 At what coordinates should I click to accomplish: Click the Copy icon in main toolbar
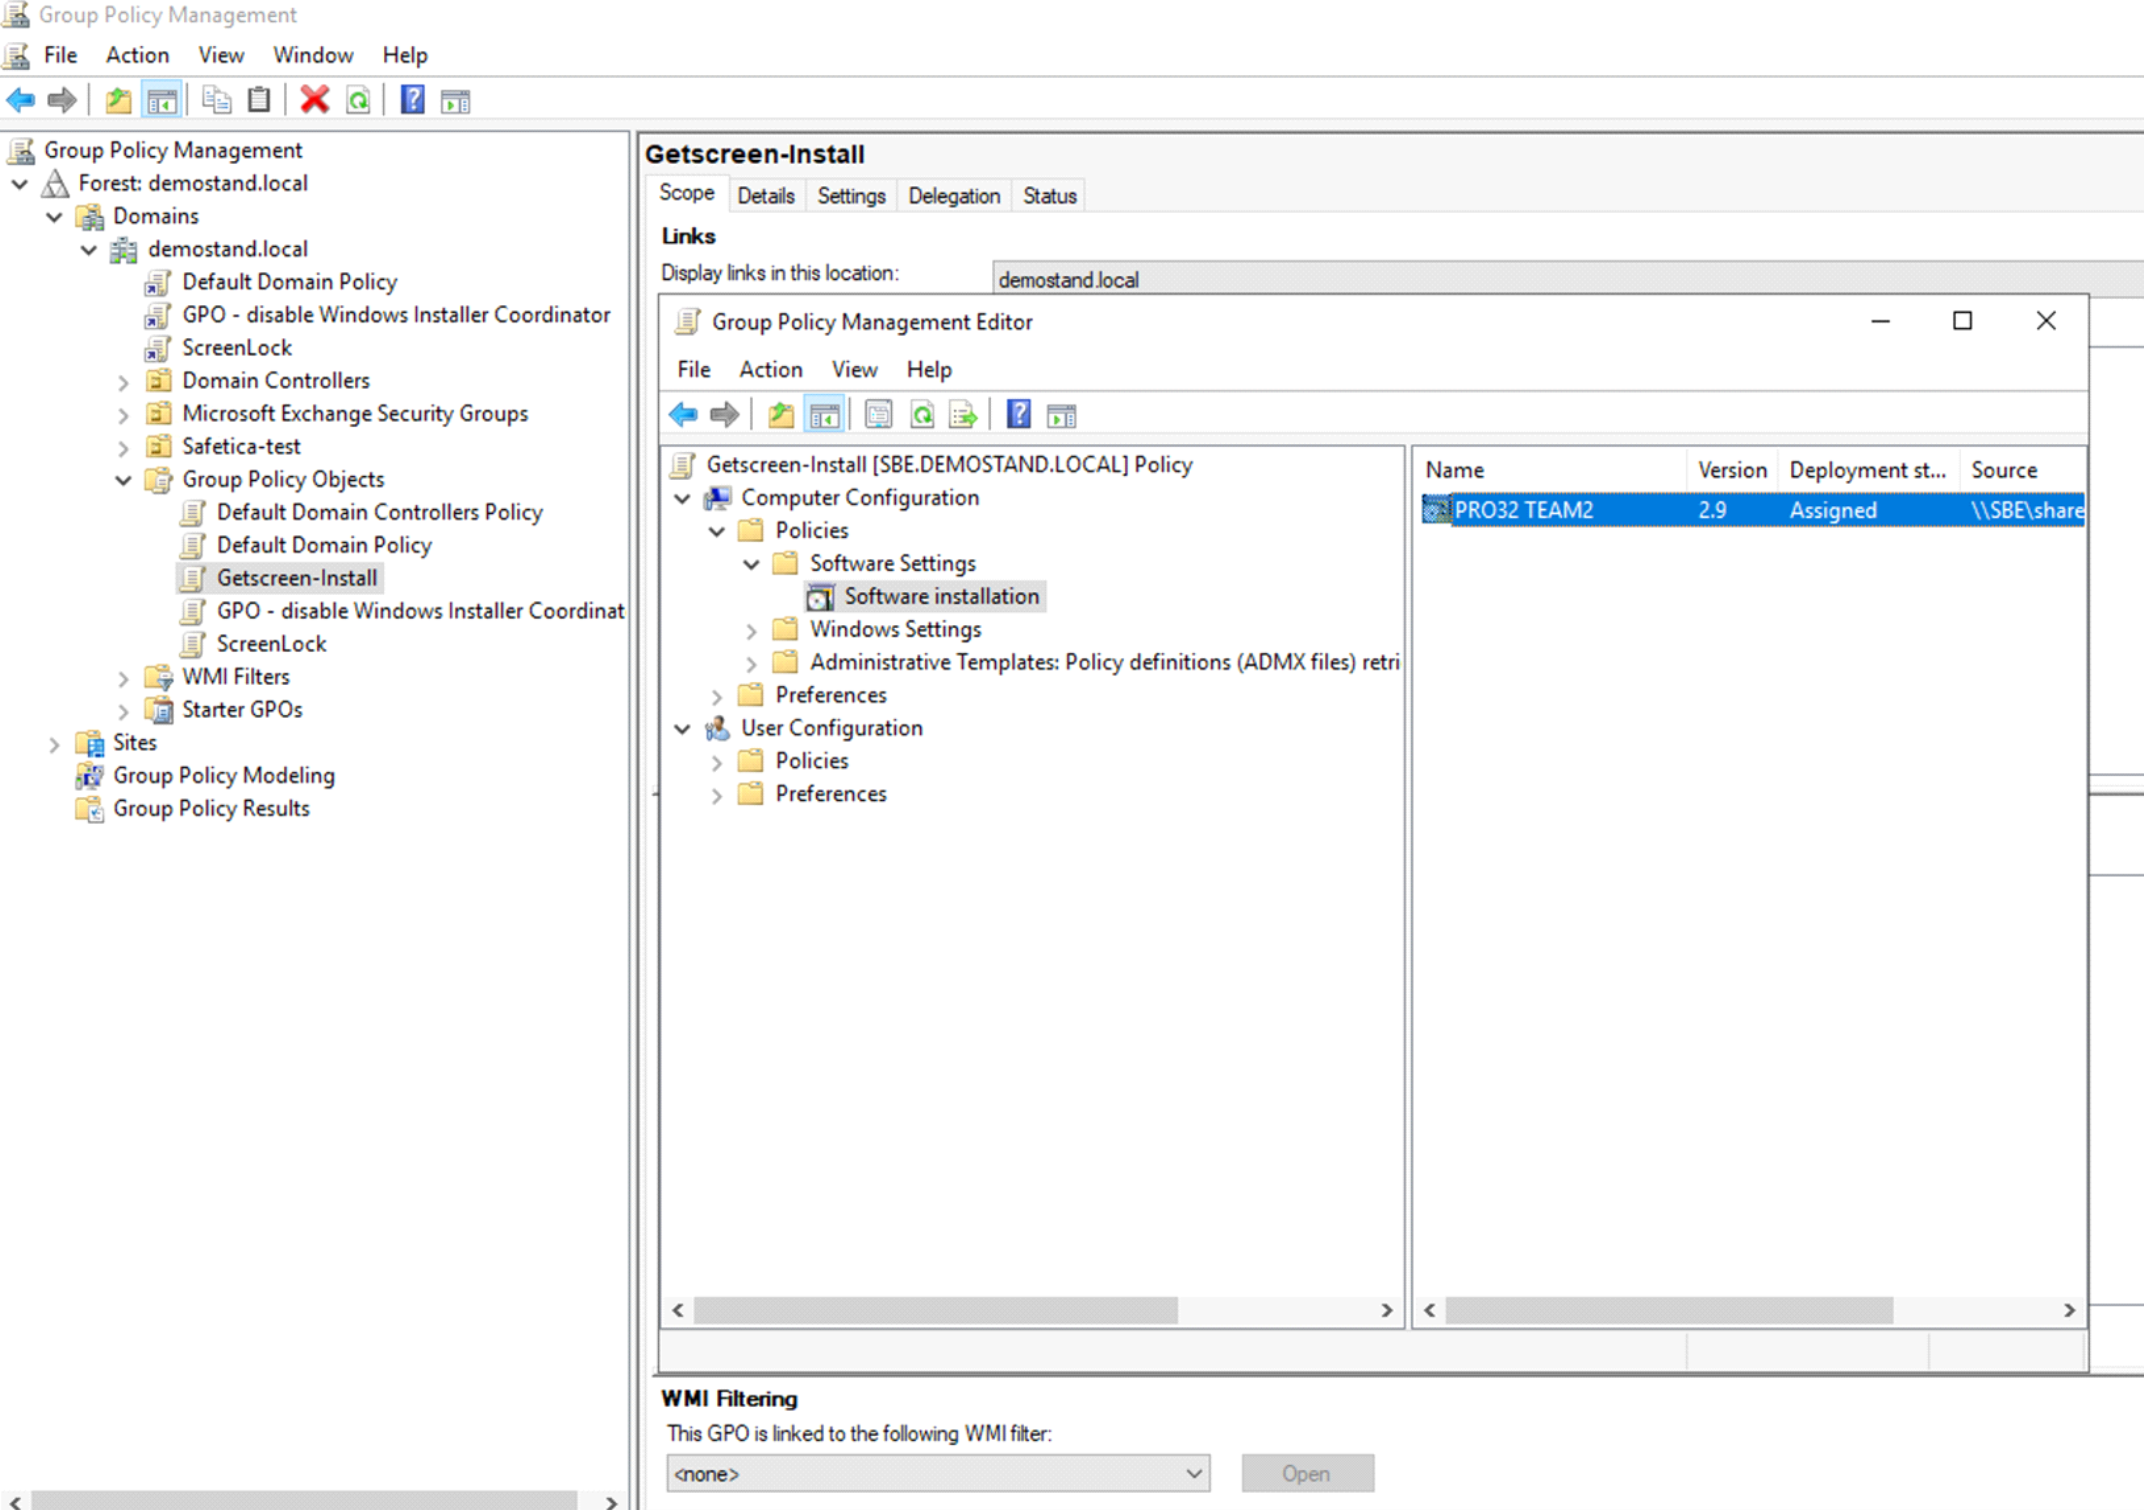click(x=216, y=100)
